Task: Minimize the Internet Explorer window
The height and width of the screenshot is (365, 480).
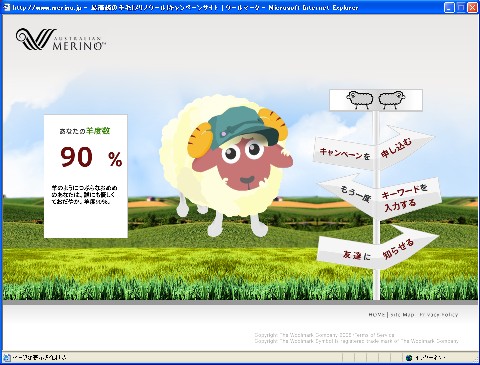Action: point(449,7)
